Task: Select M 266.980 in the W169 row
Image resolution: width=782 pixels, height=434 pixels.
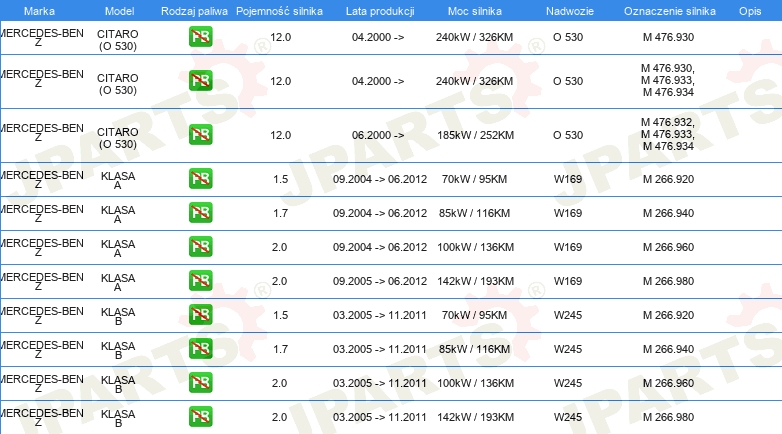Action: pyautogui.click(x=668, y=281)
